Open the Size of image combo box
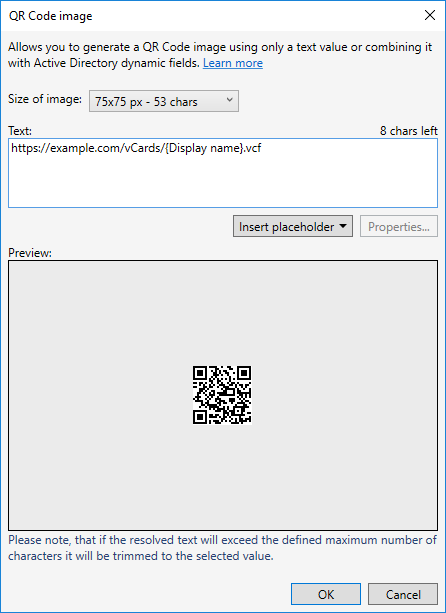The width and height of the screenshot is (446, 613). tap(164, 101)
